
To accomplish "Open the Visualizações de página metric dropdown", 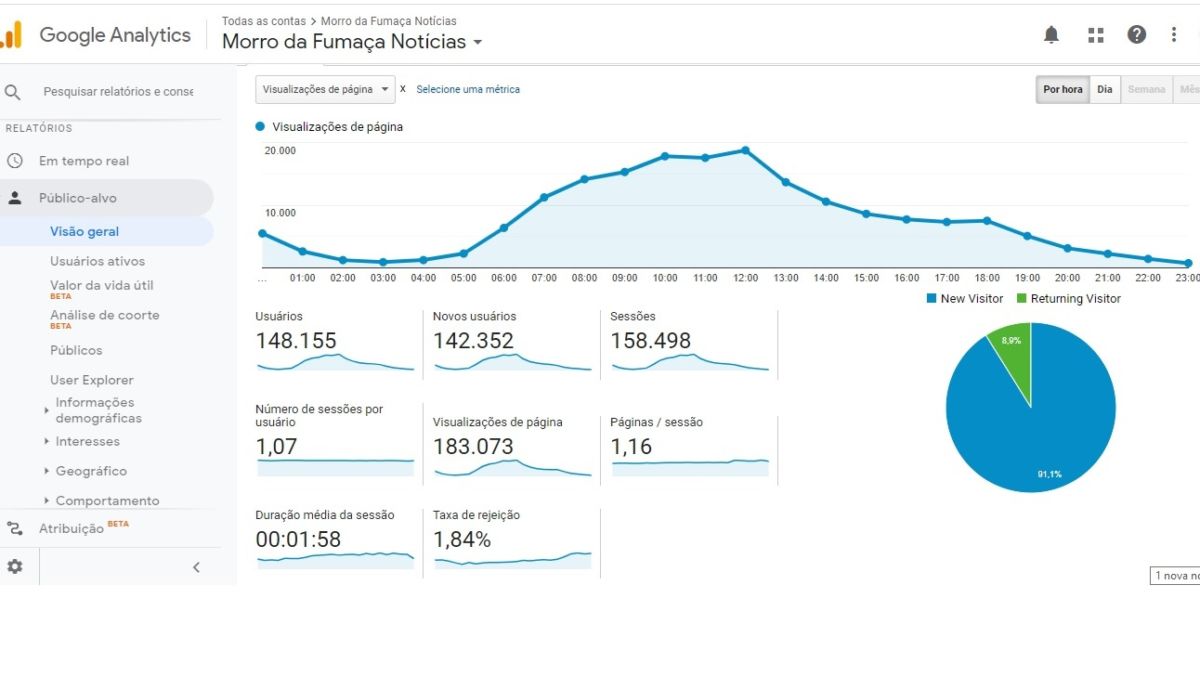I will [x=325, y=89].
